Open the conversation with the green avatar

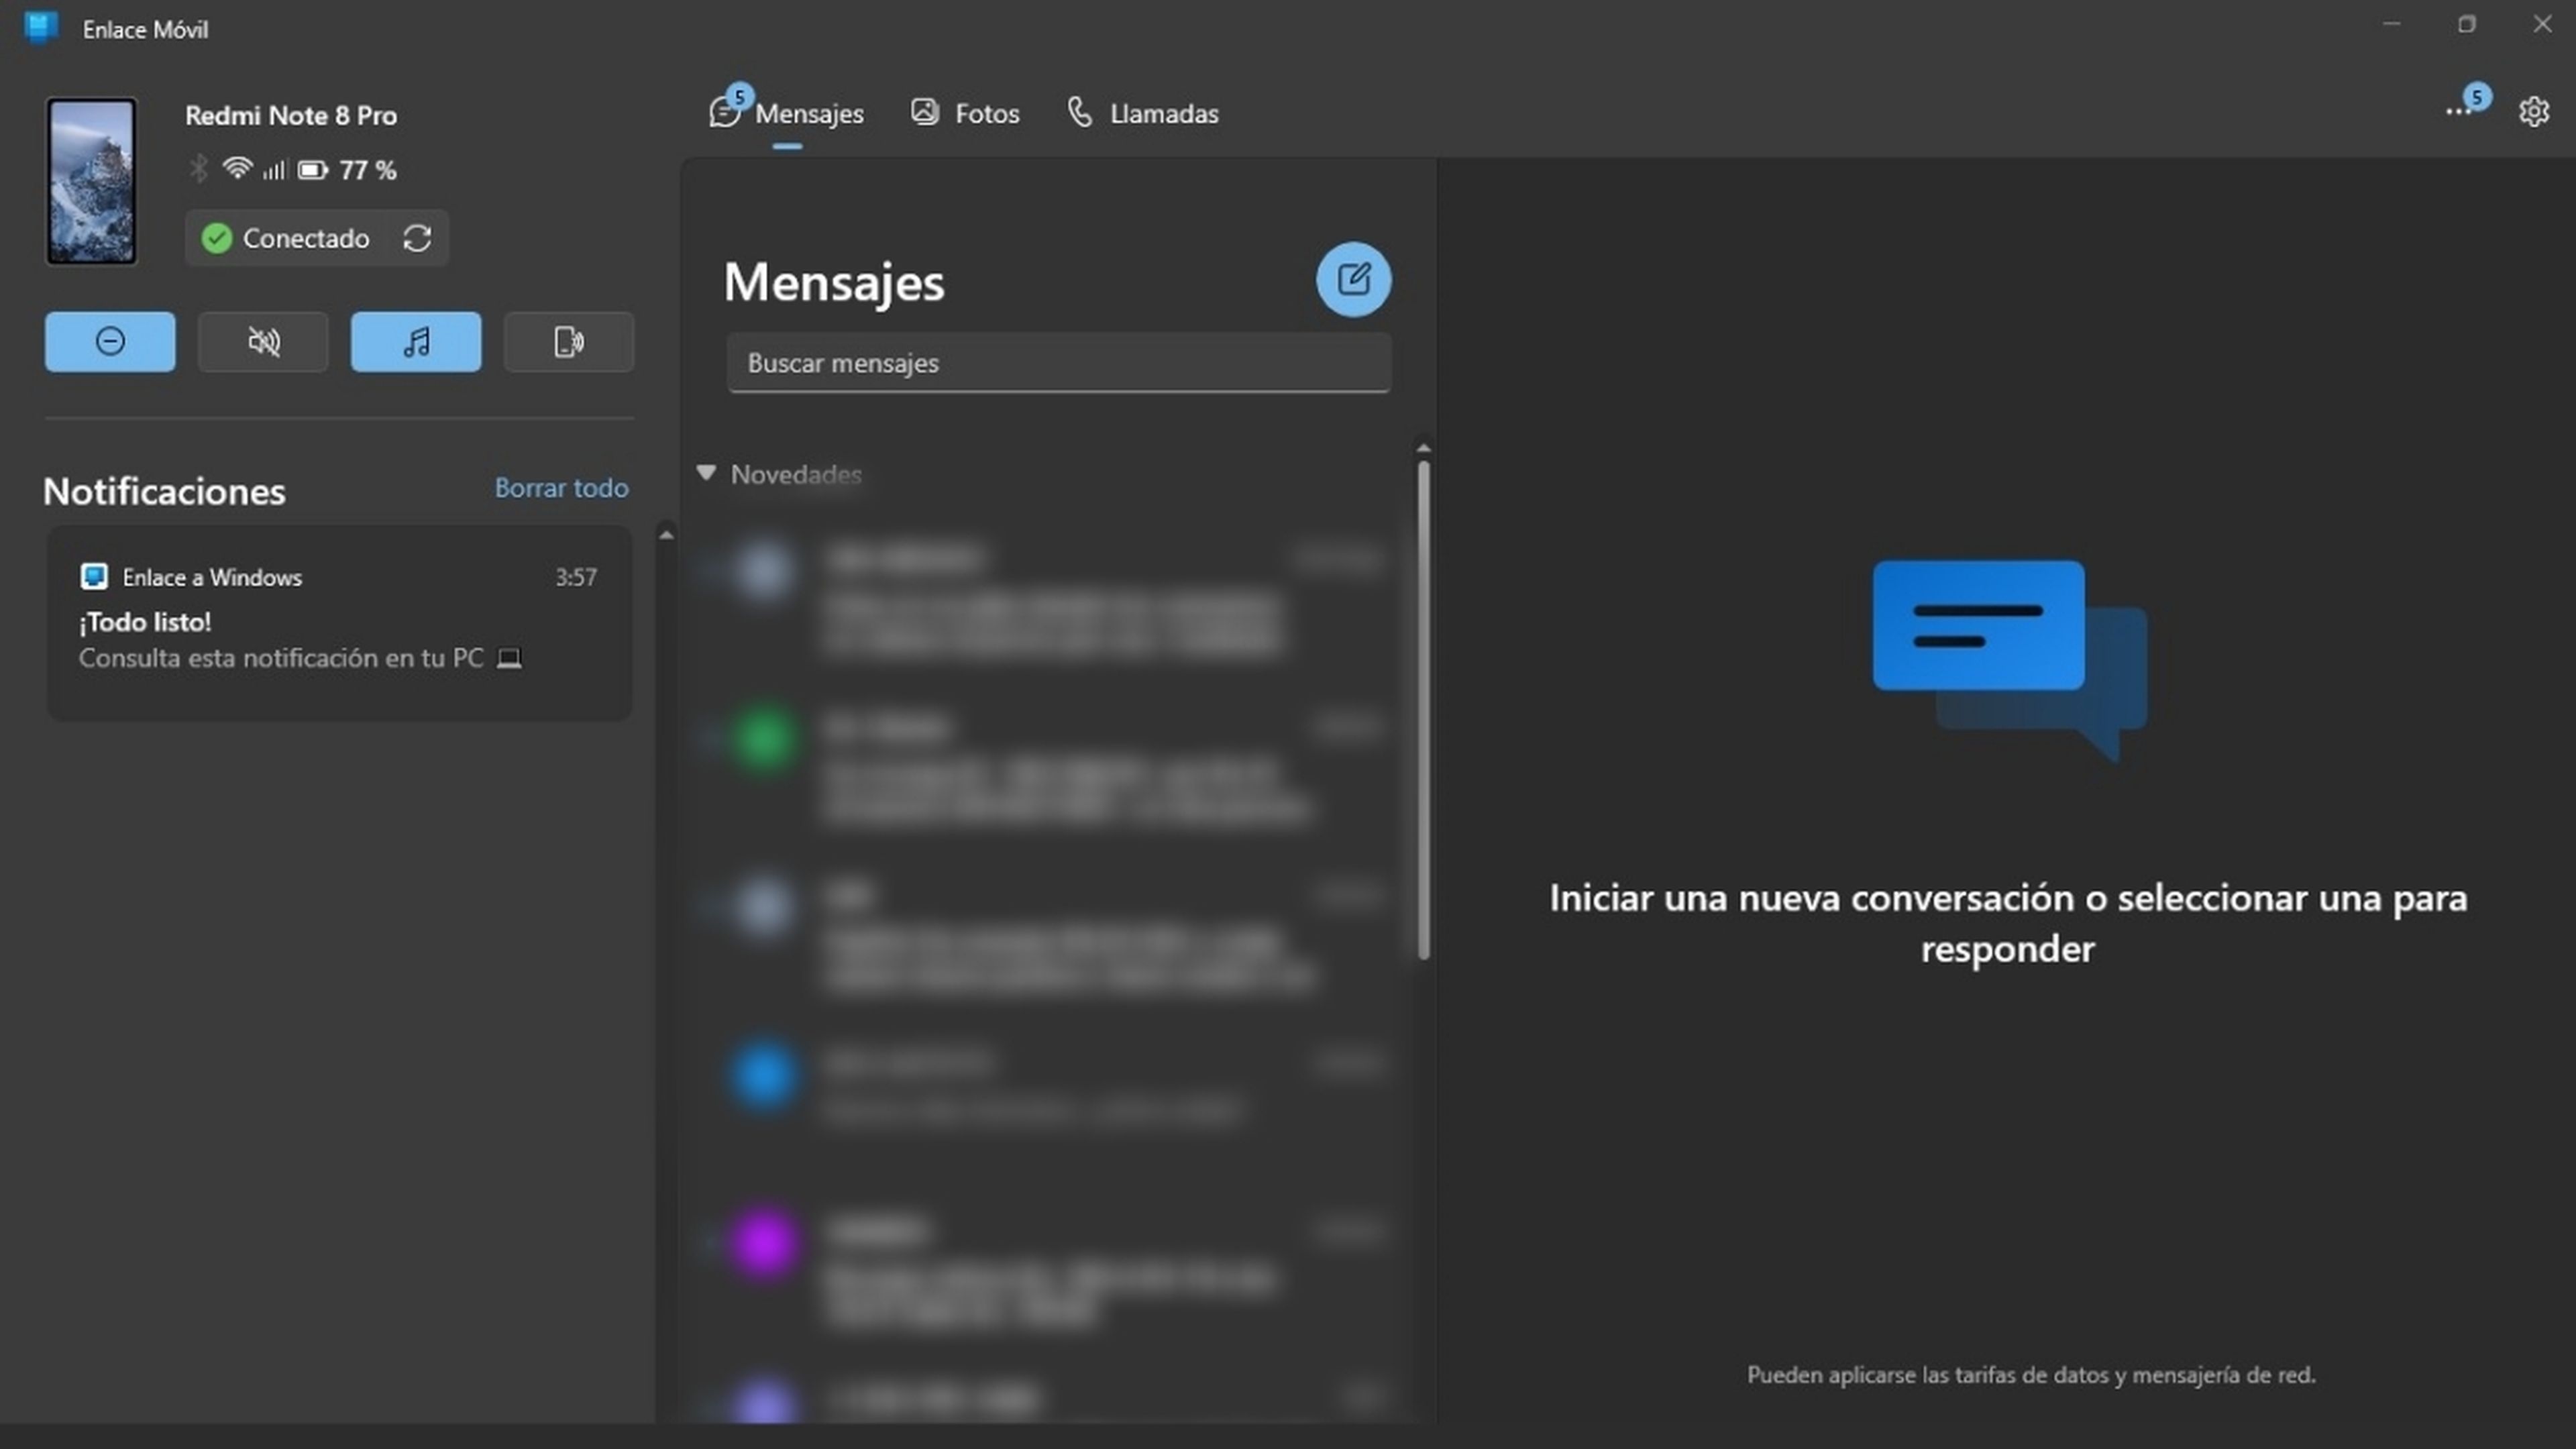[1049, 768]
